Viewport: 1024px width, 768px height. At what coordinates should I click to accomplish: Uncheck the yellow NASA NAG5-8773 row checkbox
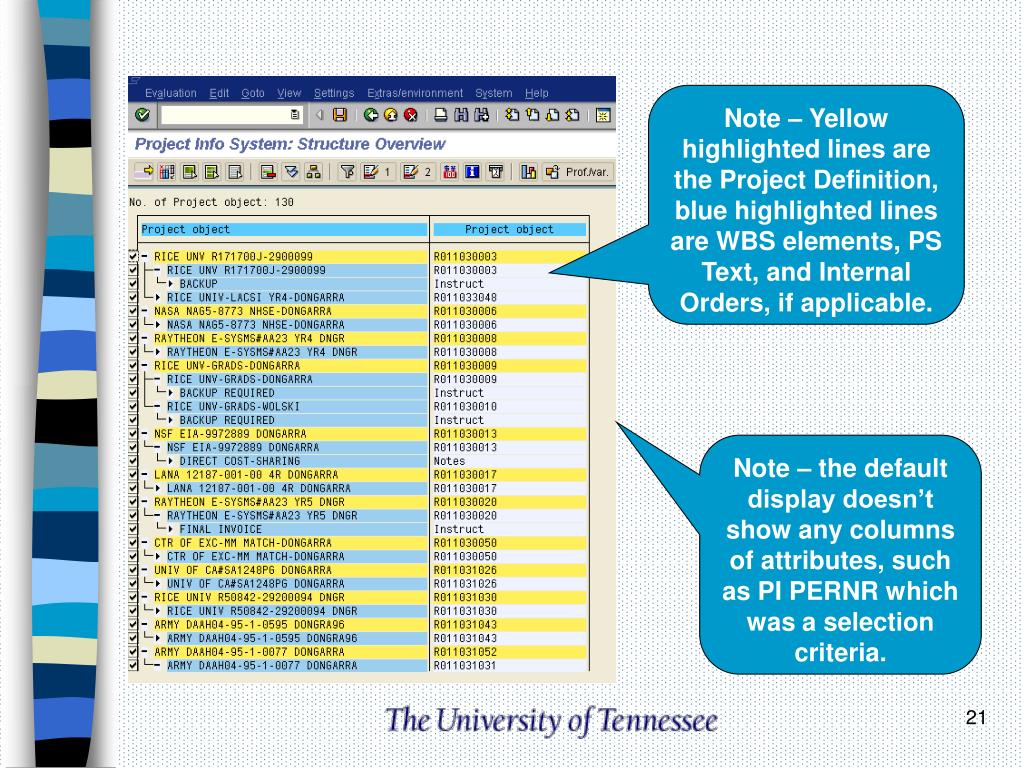(x=133, y=311)
